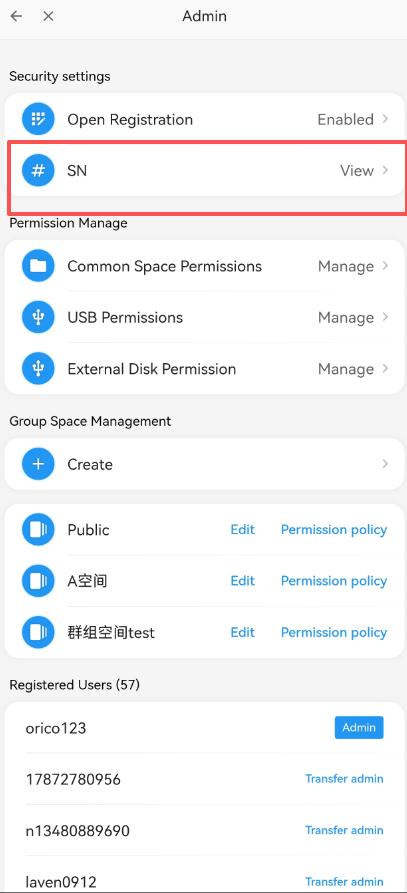This screenshot has width=407, height=893.
Task: Tap the A空间 group space icon
Action: [38, 581]
